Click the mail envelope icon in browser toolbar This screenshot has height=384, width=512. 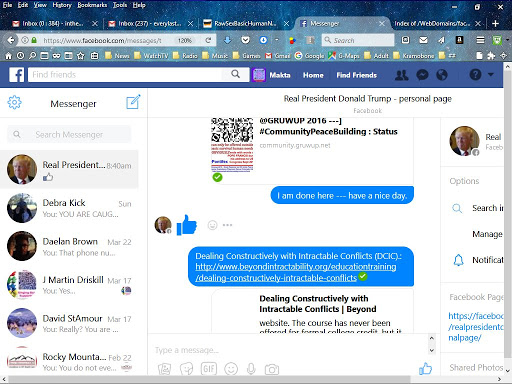tap(423, 40)
